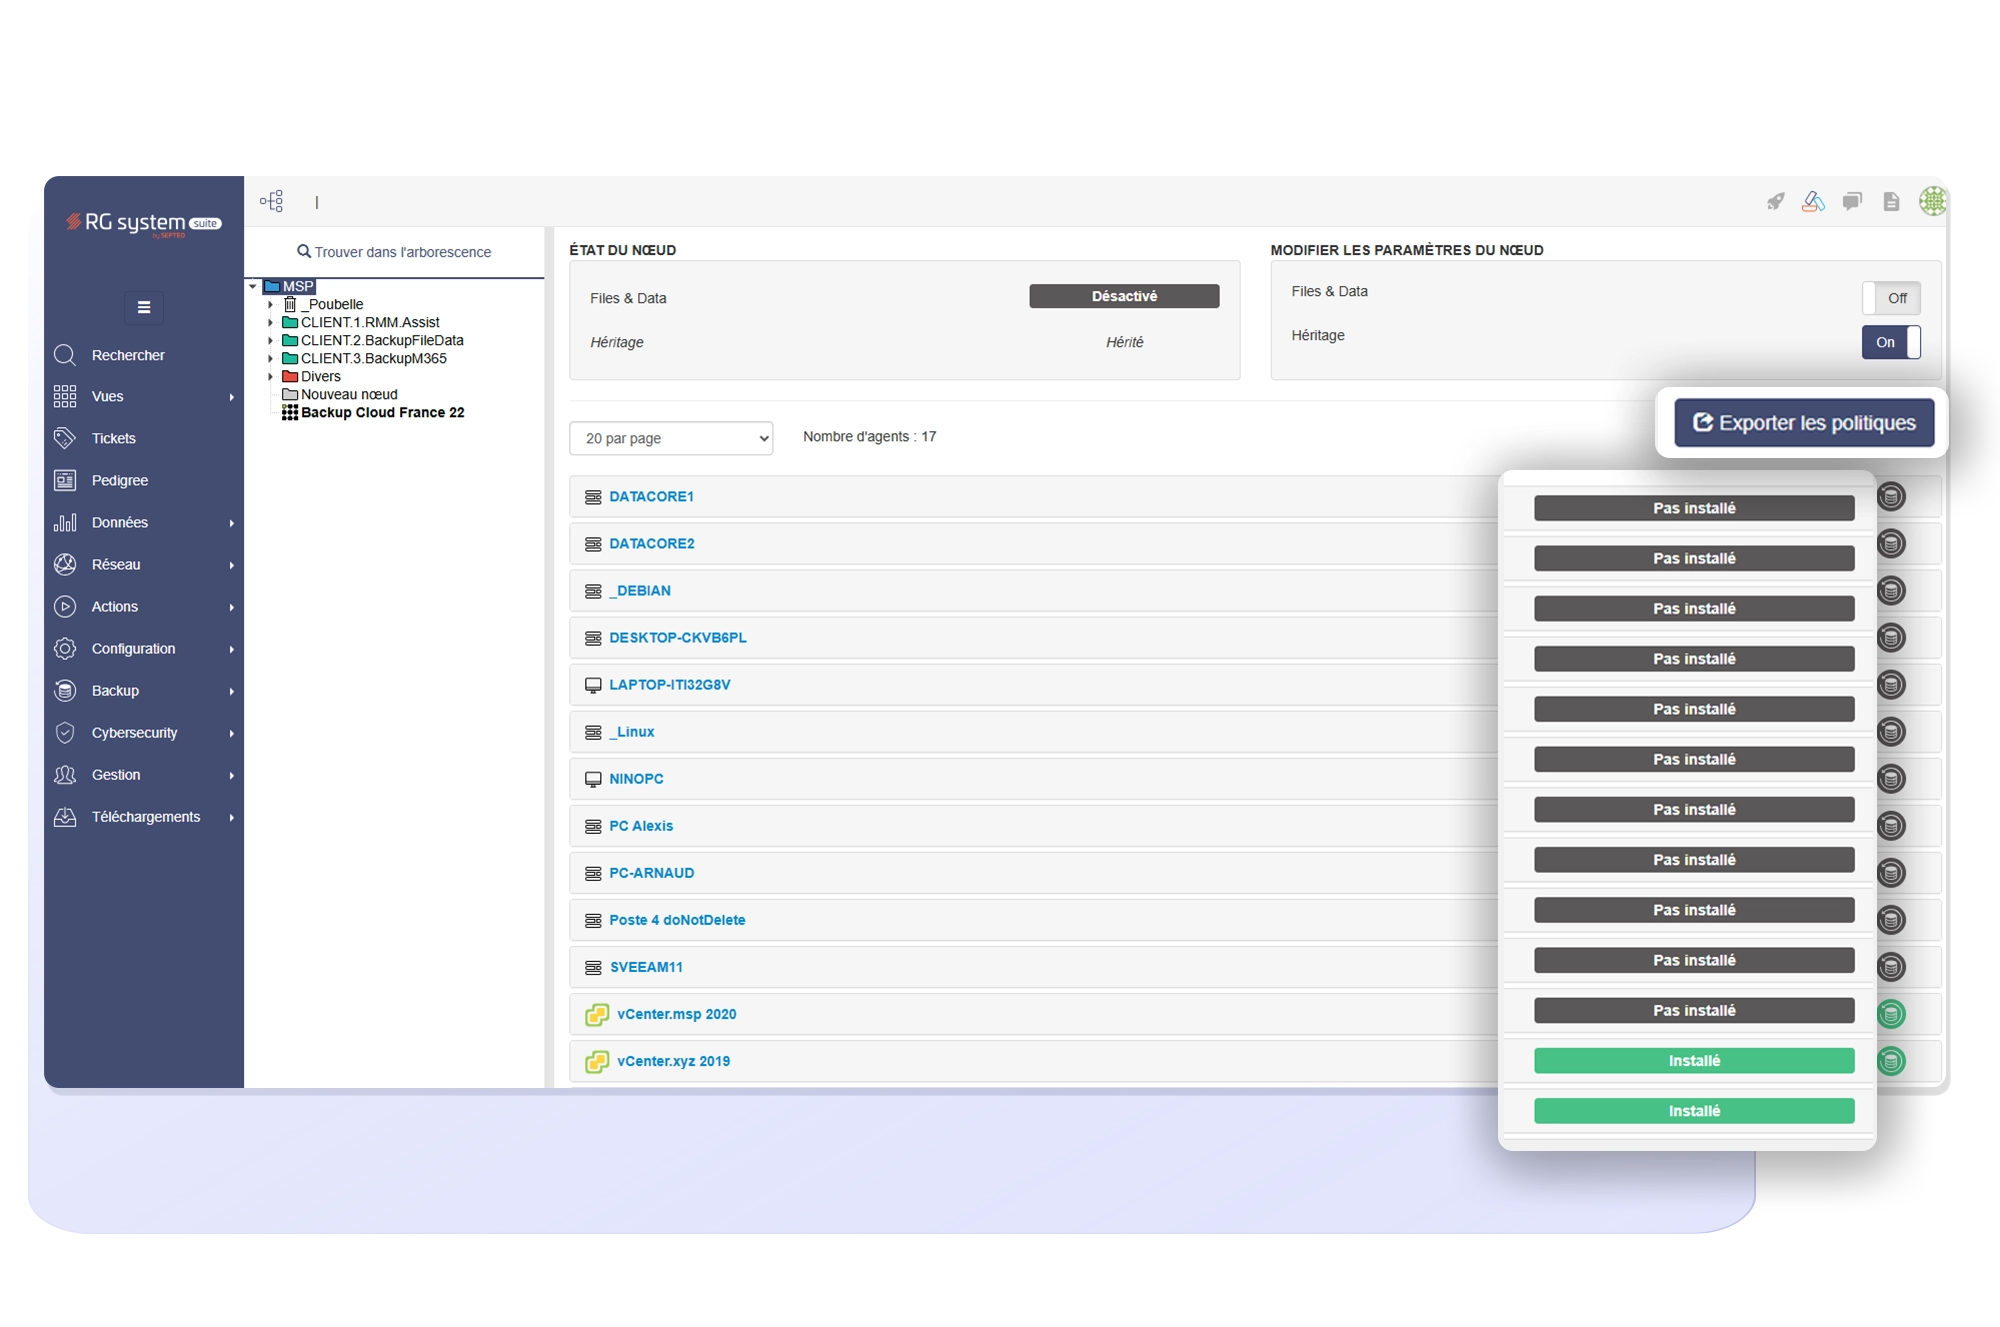Viewport: 2000px width, 1327px height.
Task: Open the 20 par page dropdown
Action: [x=671, y=438]
